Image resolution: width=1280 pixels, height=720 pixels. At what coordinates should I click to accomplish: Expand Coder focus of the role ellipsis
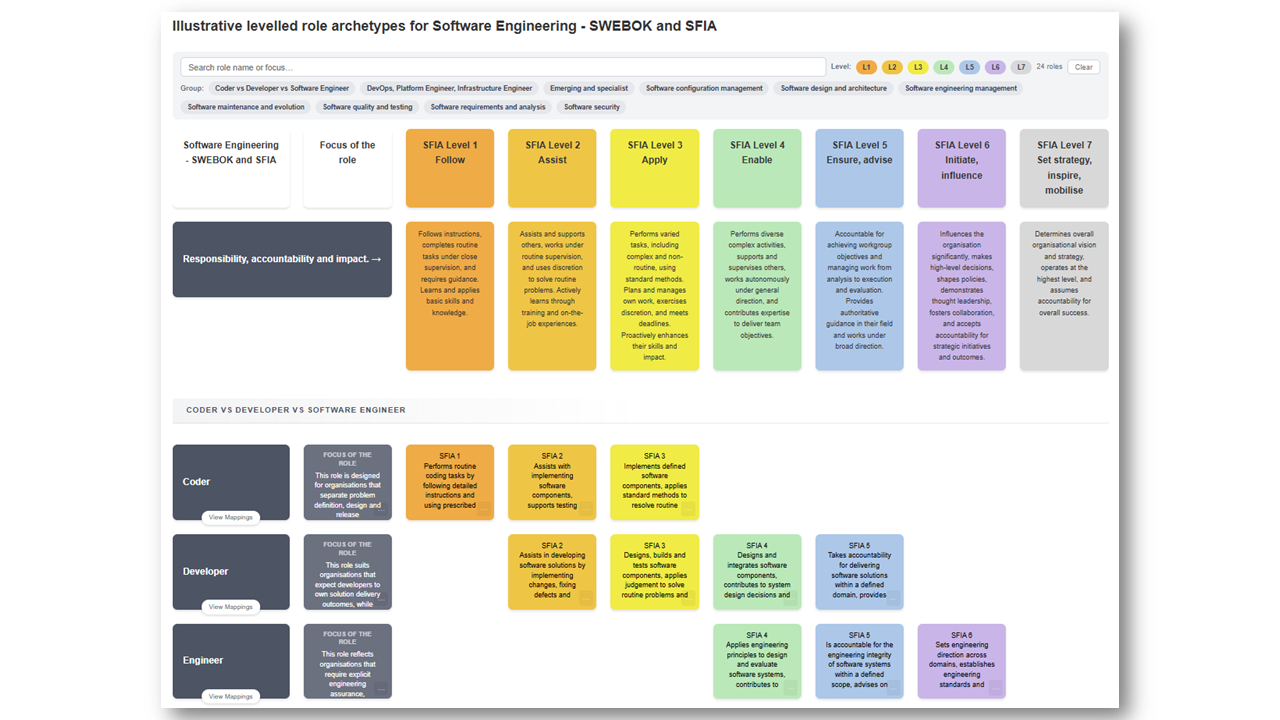[381, 509]
